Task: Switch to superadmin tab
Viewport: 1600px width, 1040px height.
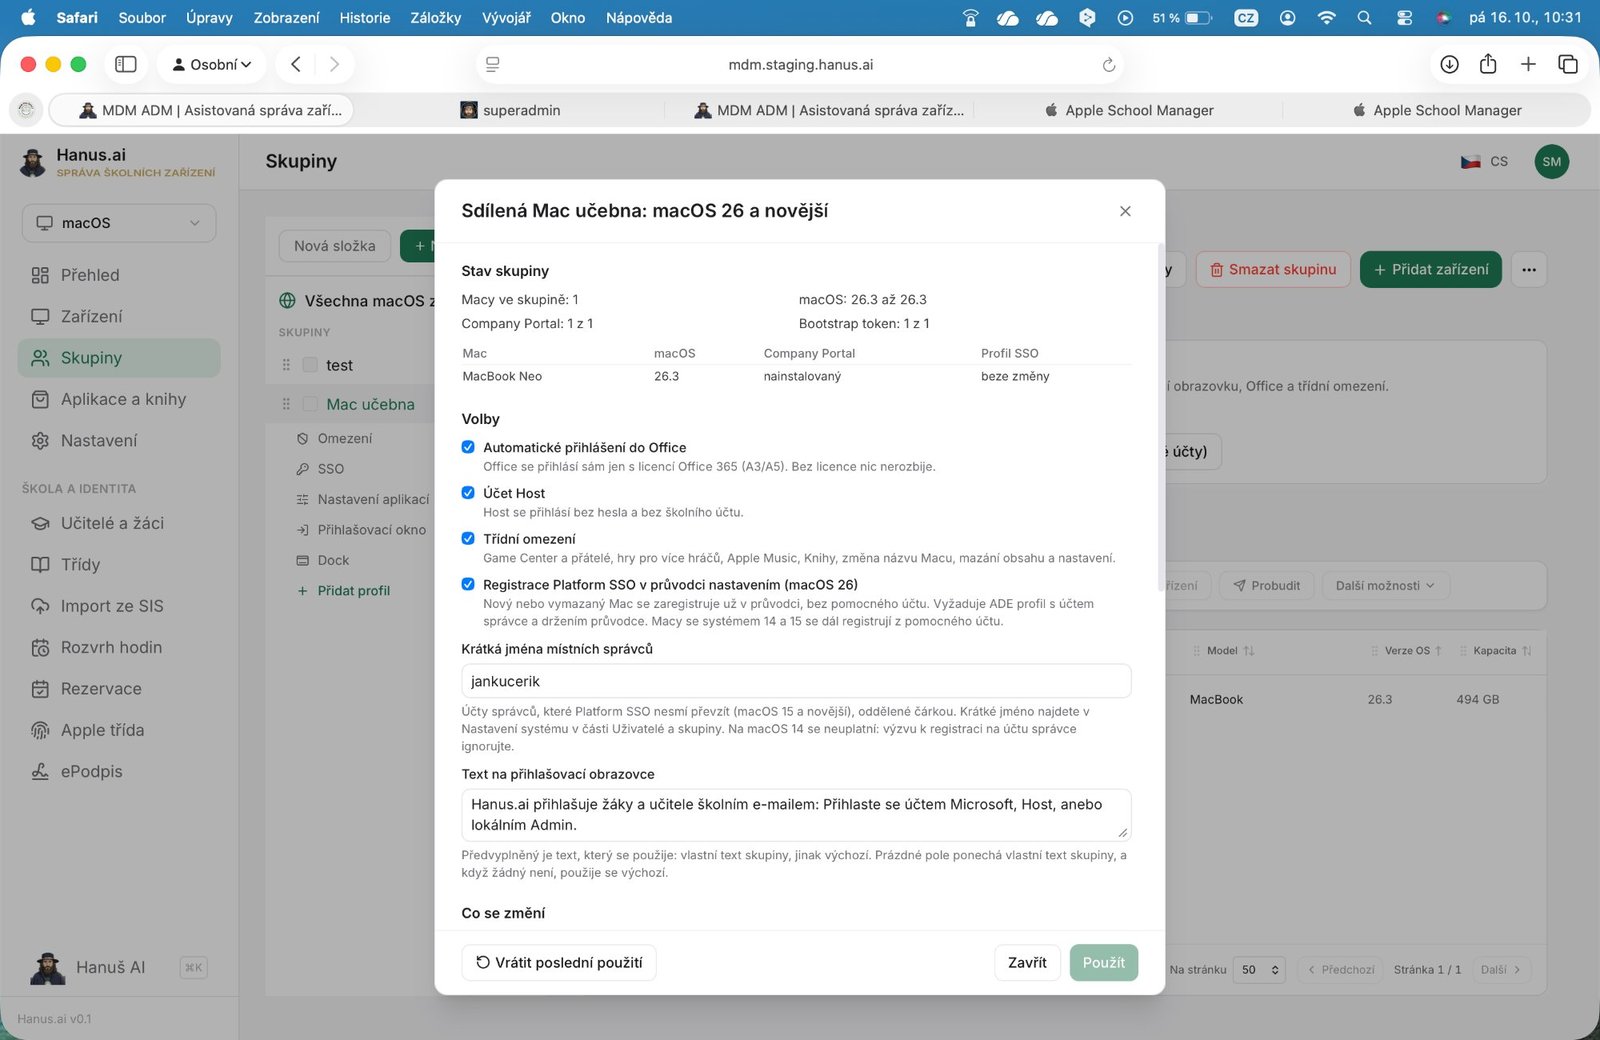Action: click(510, 110)
